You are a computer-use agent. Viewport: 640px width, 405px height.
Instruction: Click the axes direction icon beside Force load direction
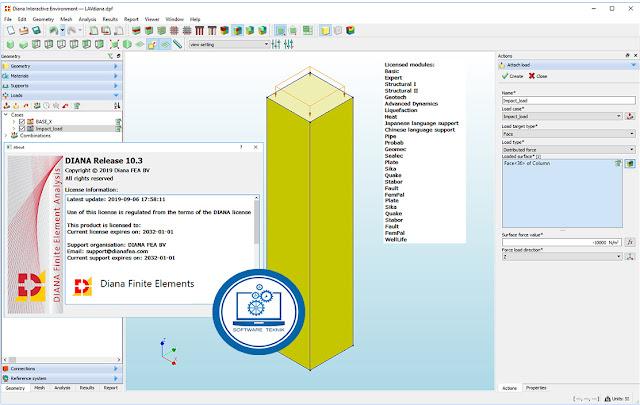(x=630, y=257)
